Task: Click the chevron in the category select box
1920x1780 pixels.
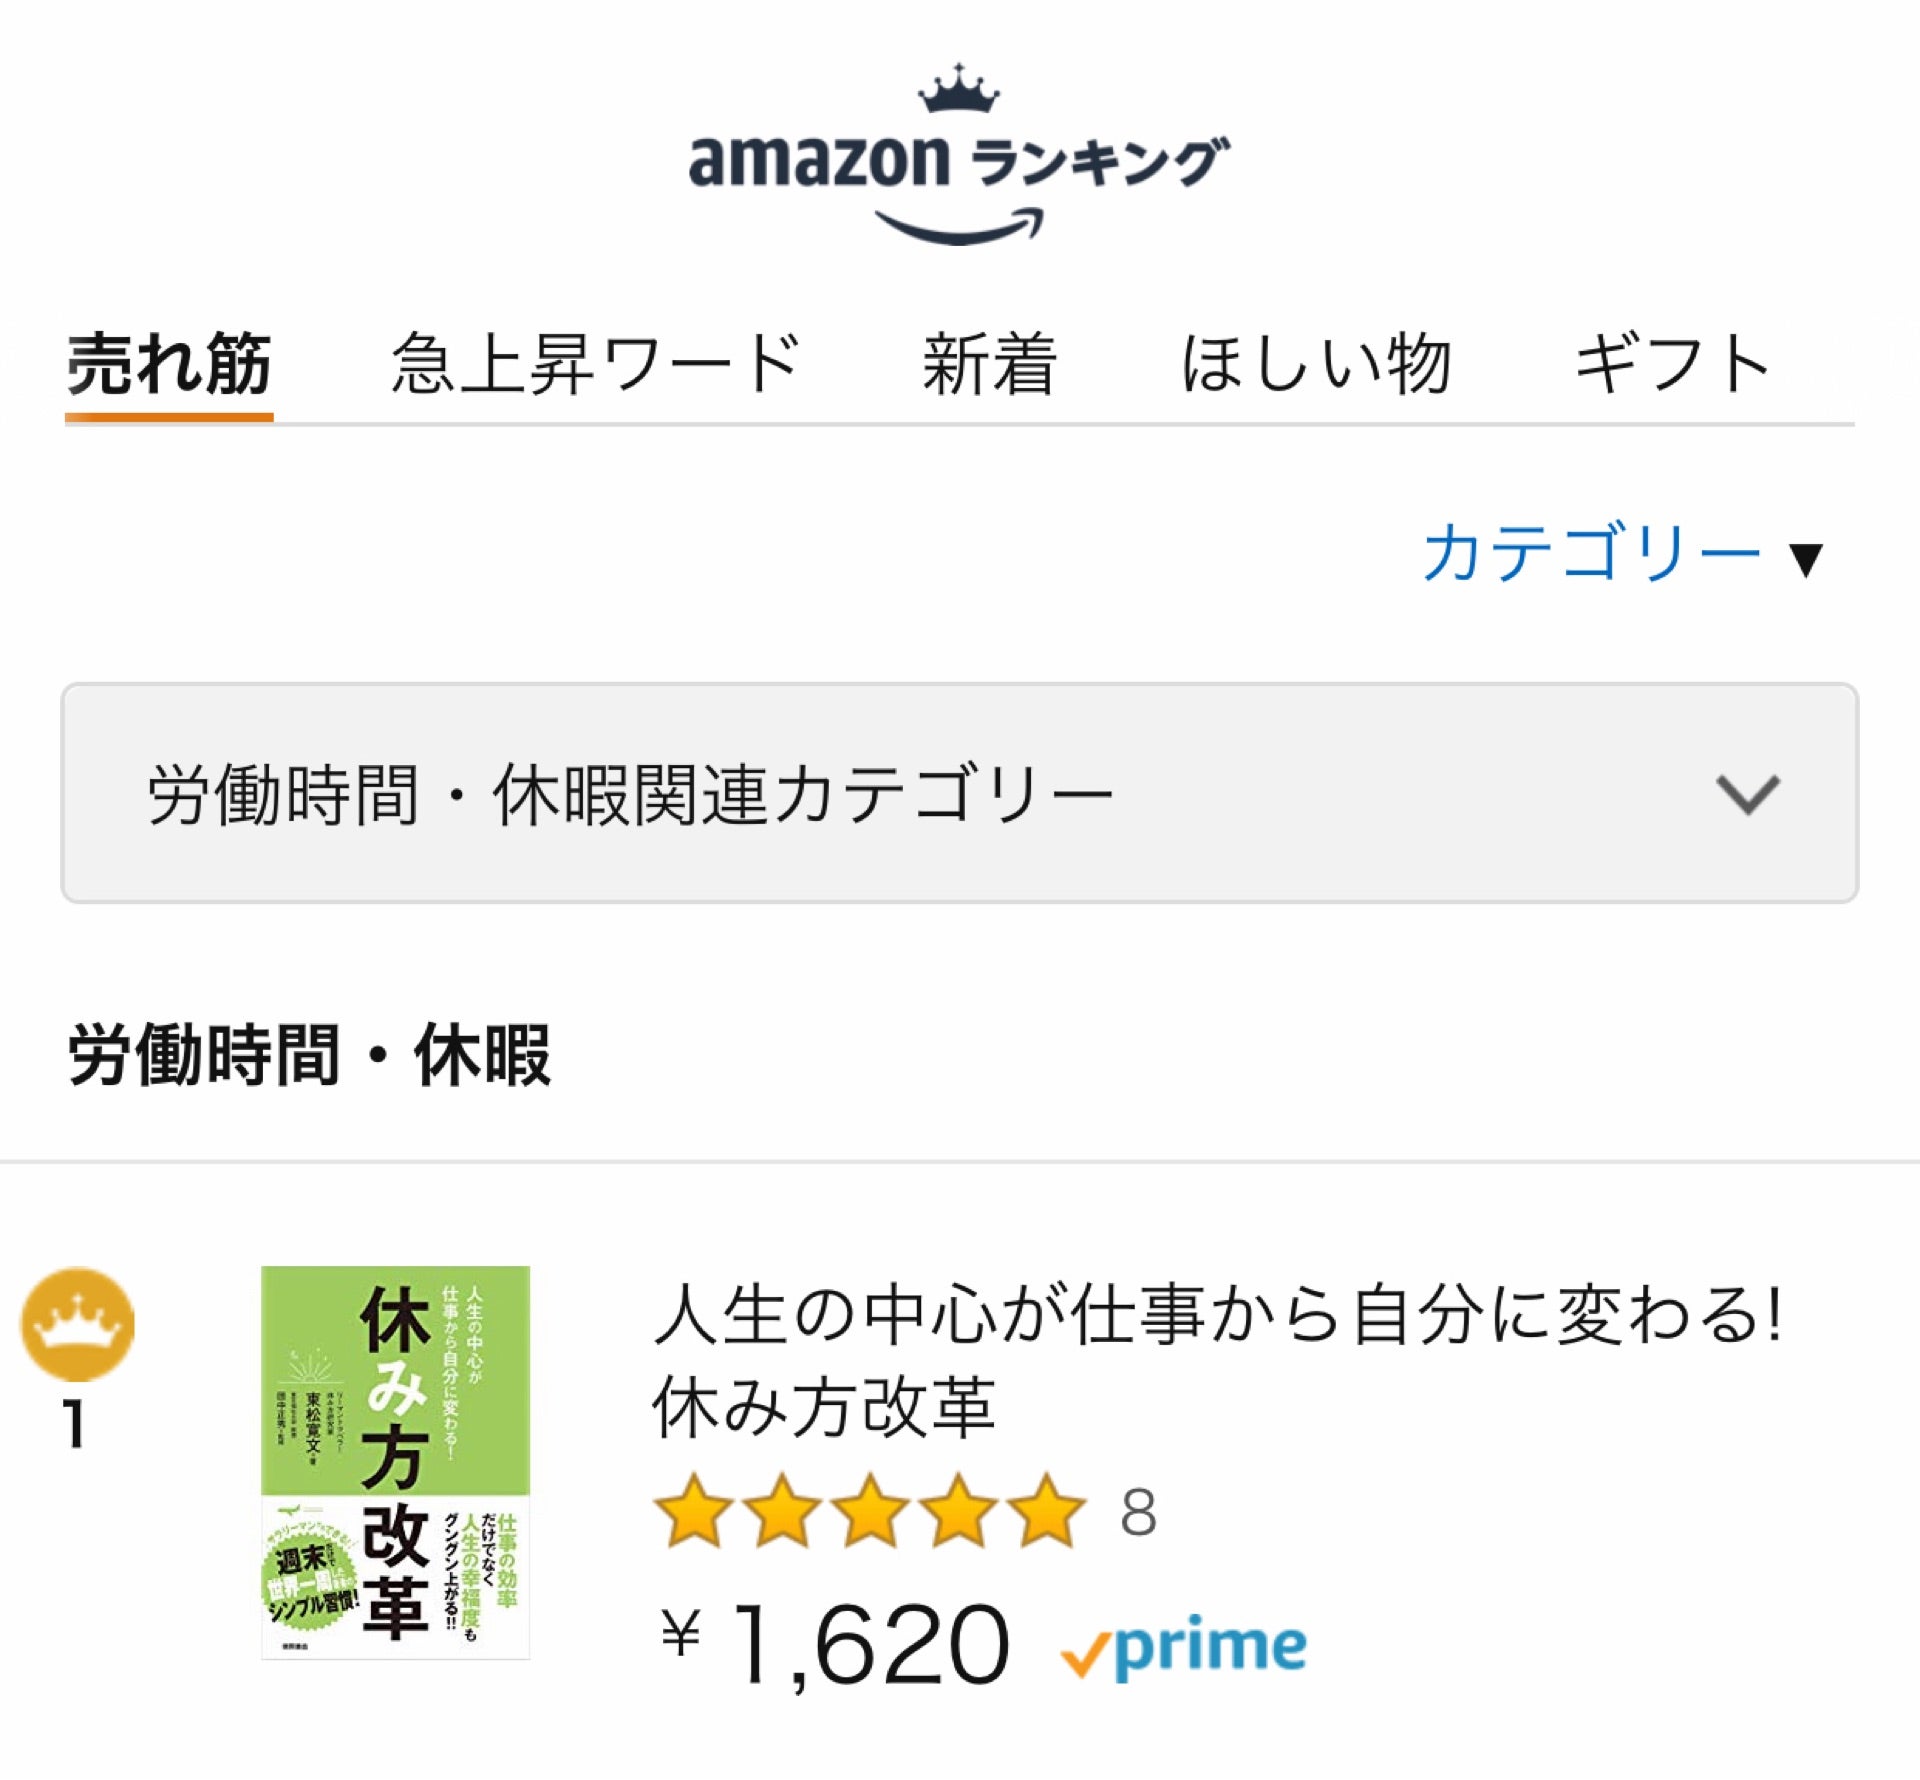Action: [1747, 795]
